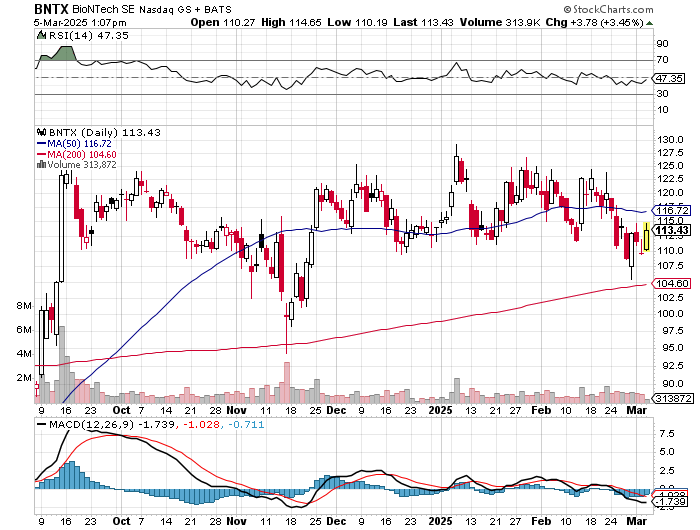
Task: Click the 130.0 price axis label
Action: click(x=670, y=140)
